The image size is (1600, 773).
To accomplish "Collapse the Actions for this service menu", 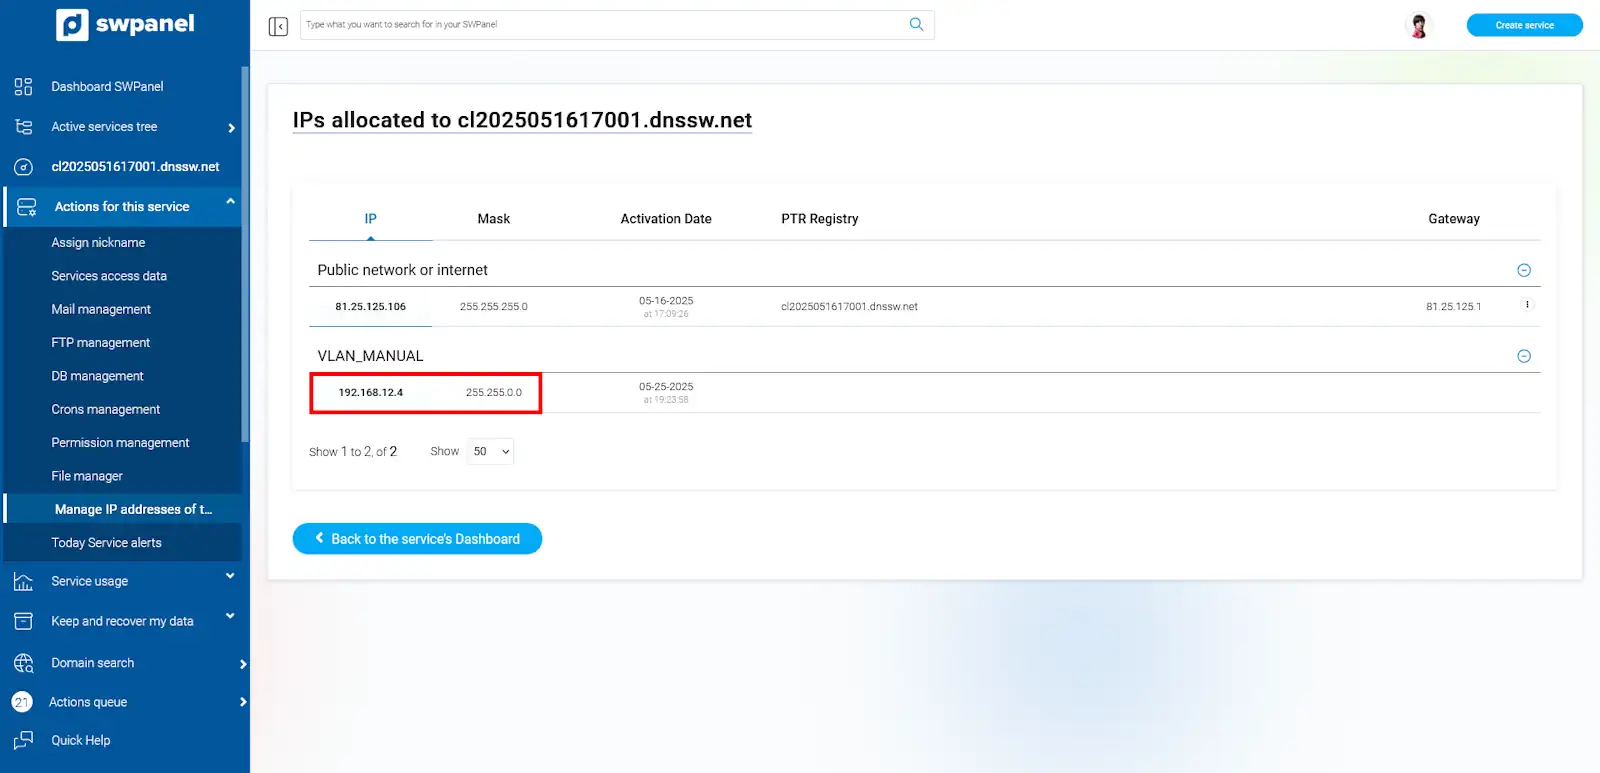I will pyautogui.click(x=231, y=202).
